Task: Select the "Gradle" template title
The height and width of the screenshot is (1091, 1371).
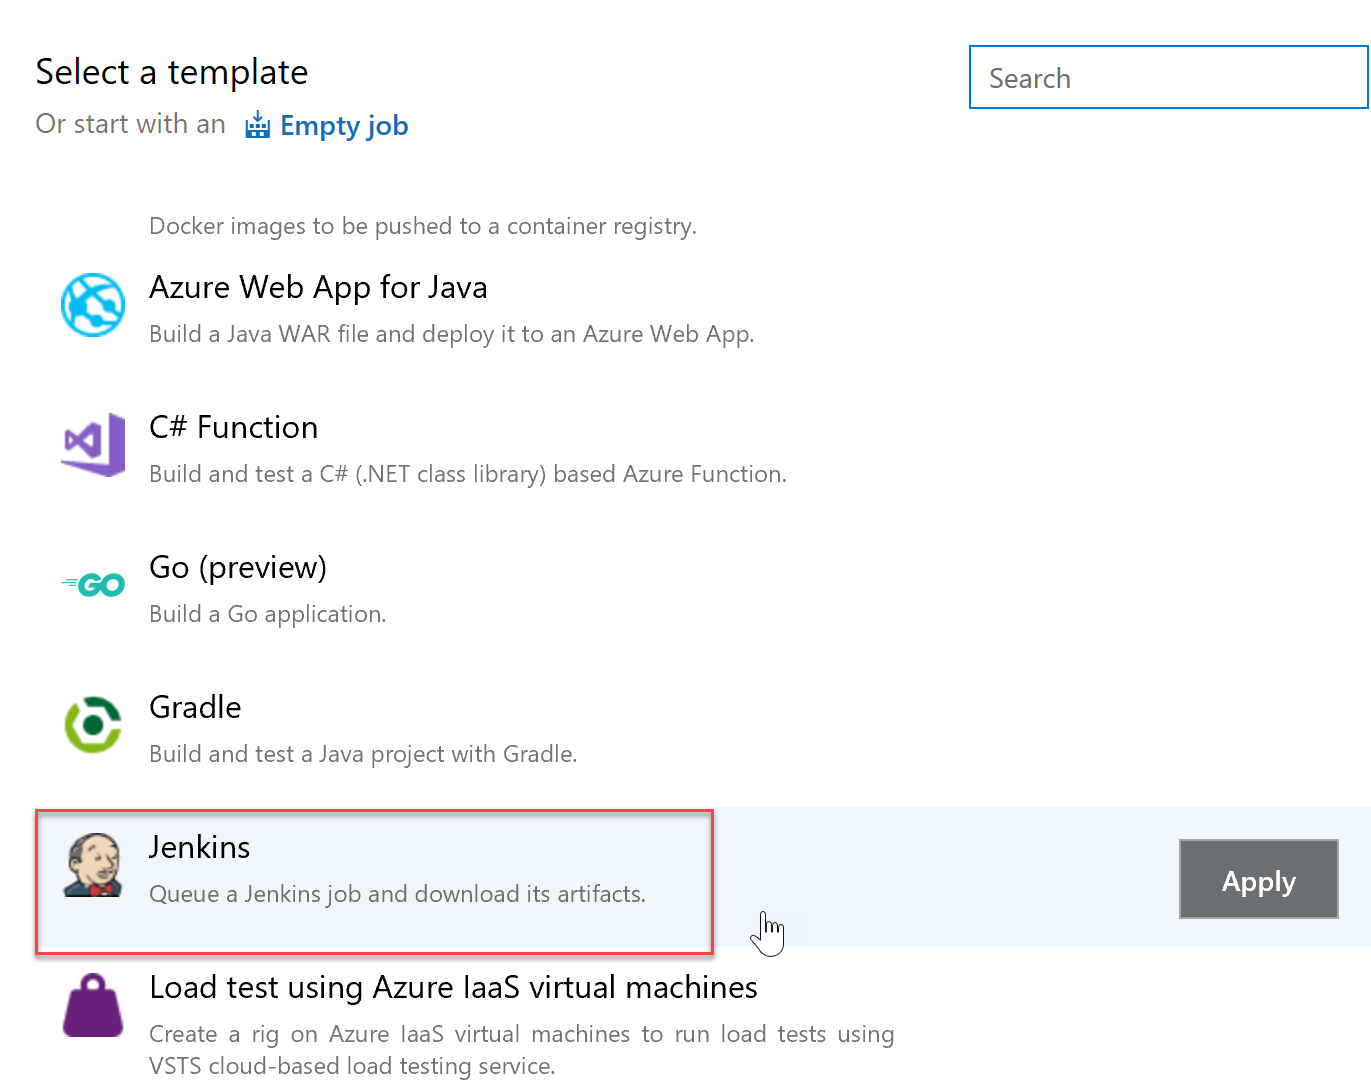Action: [x=195, y=707]
